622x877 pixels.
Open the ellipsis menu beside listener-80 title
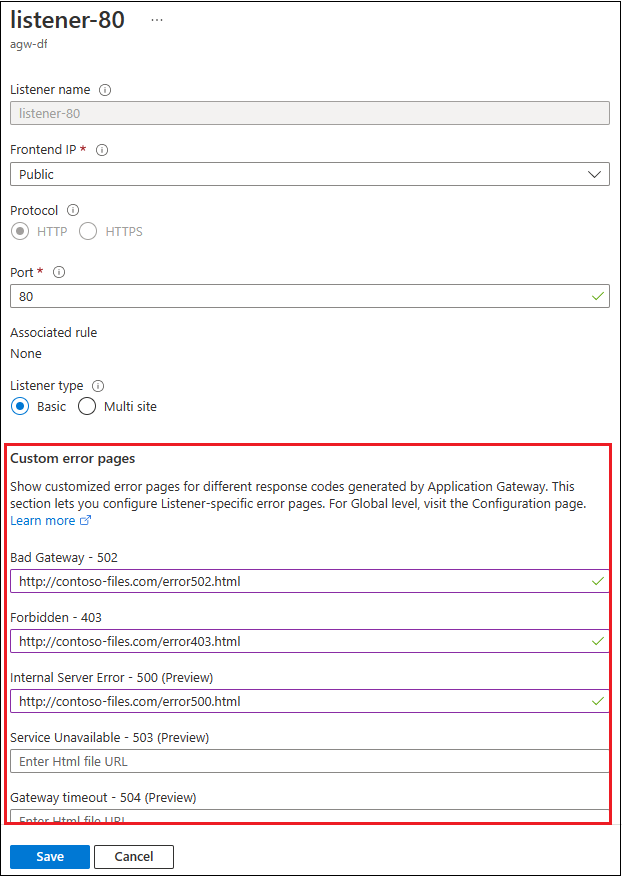157,20
